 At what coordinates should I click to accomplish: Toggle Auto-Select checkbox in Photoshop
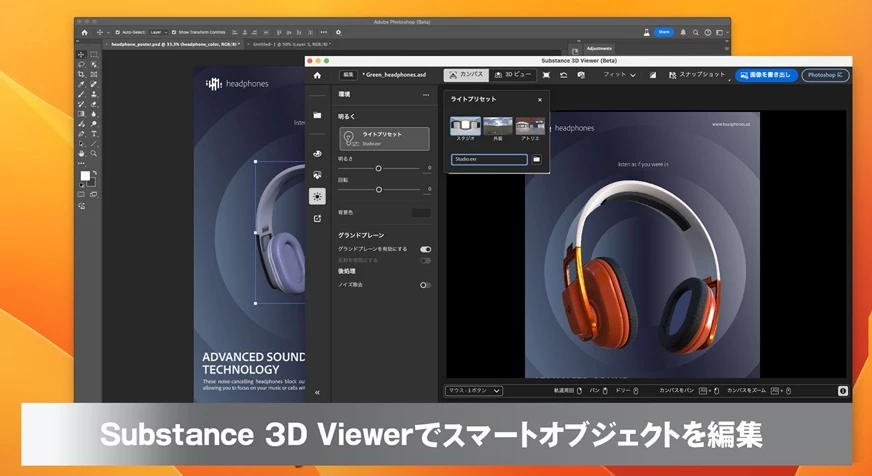pos(117,32)
